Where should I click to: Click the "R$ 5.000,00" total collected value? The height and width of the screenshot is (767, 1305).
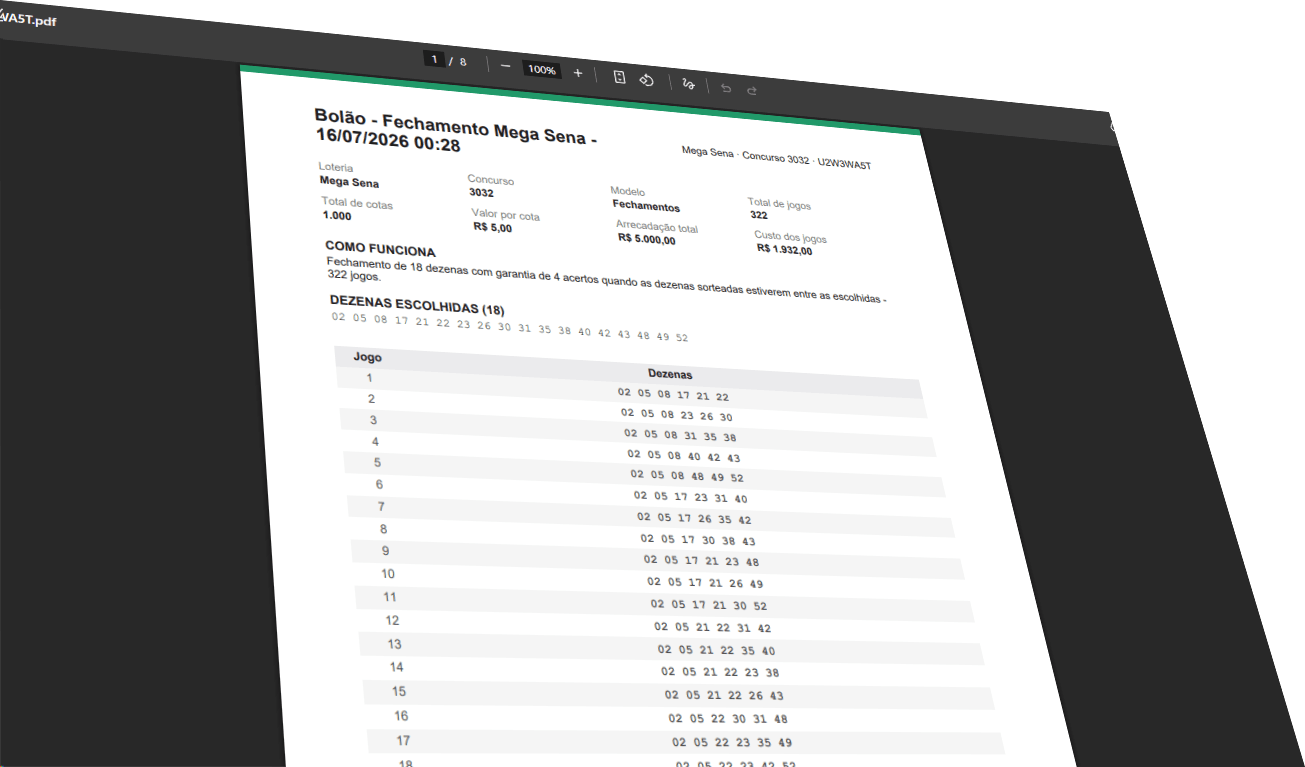point(647,239)
